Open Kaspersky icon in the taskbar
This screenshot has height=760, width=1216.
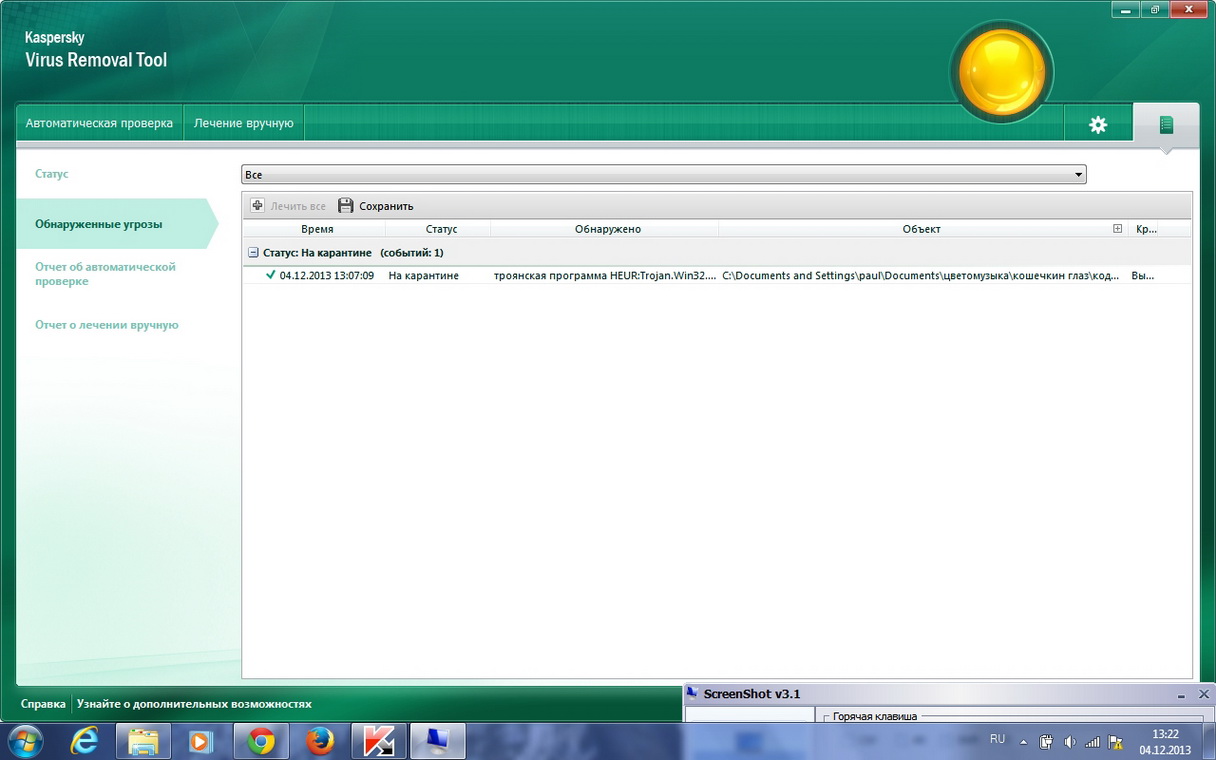[378, 741]
